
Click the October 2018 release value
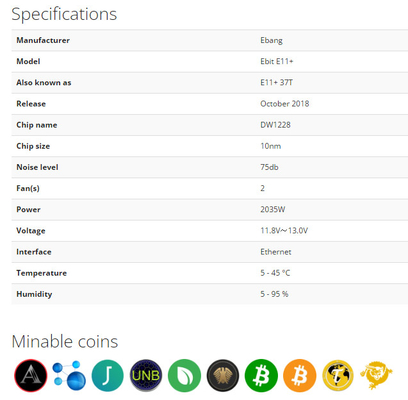coord(285,104)
